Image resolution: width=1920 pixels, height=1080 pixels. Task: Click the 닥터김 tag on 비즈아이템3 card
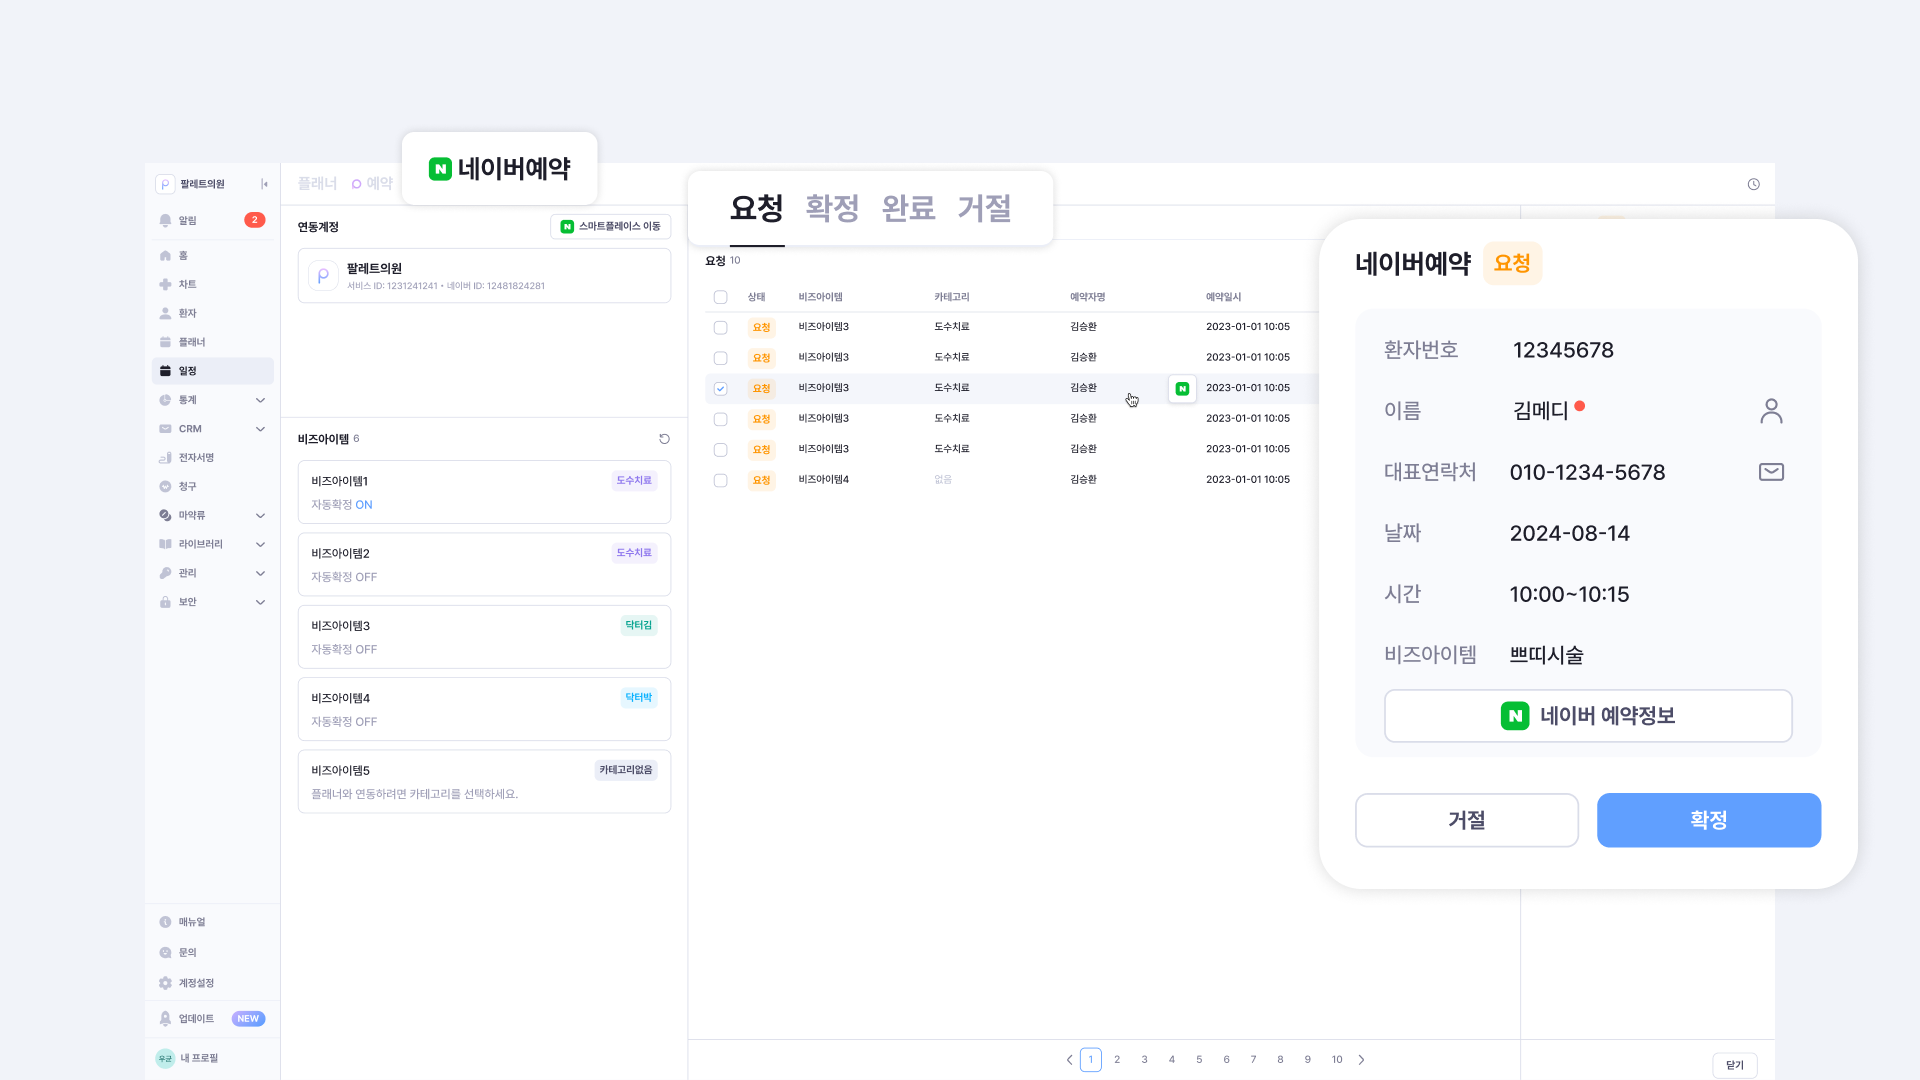pyautogui.click(x=638, y=625)
